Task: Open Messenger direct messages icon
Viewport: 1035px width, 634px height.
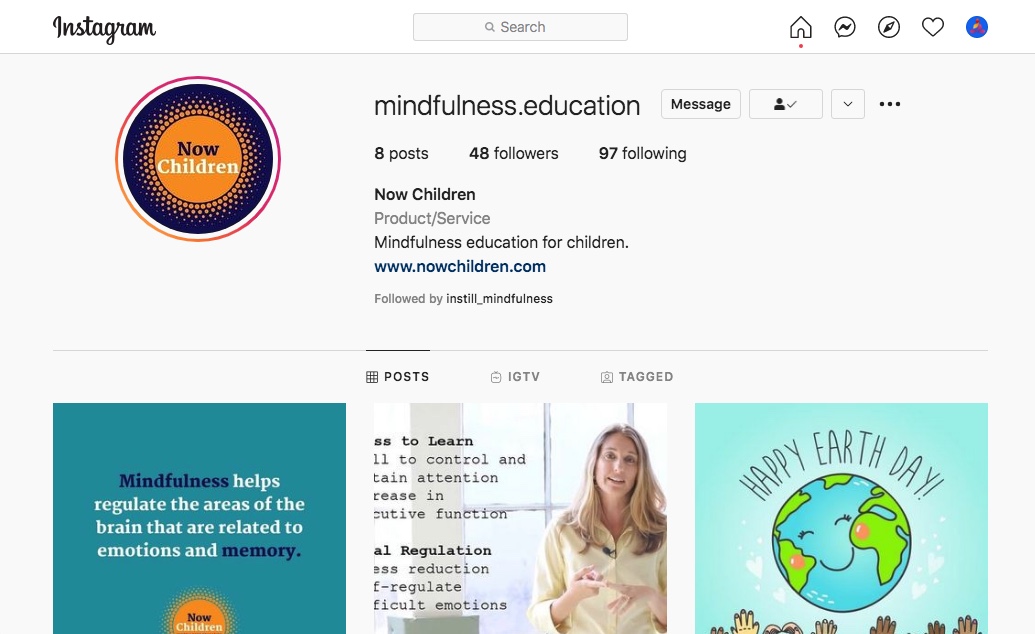Action: 844,27
